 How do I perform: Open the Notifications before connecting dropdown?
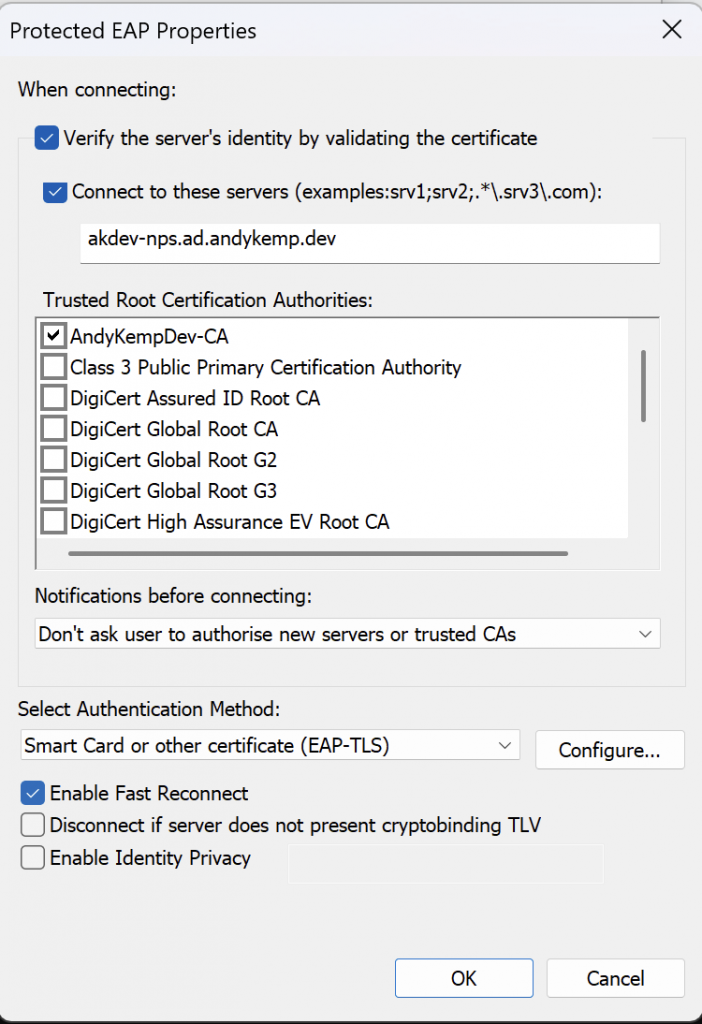pyautogui.click(x=347, y=633)
